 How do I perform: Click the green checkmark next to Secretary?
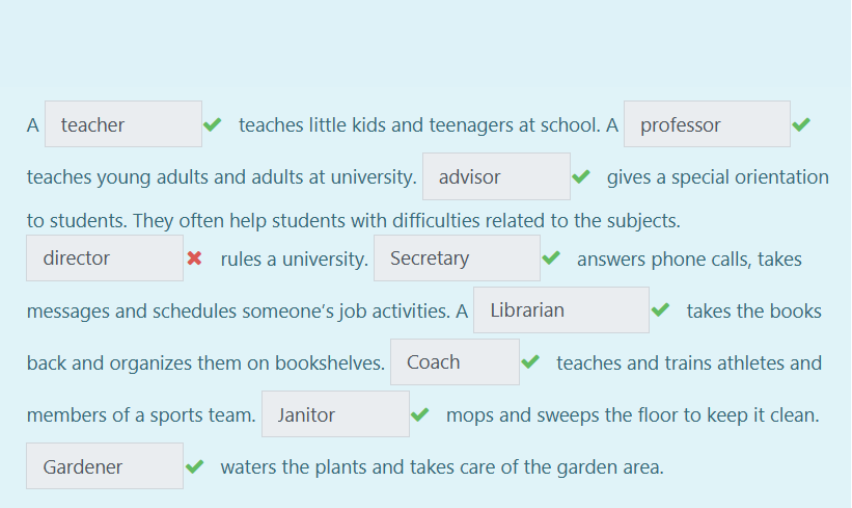click(550, 258)
